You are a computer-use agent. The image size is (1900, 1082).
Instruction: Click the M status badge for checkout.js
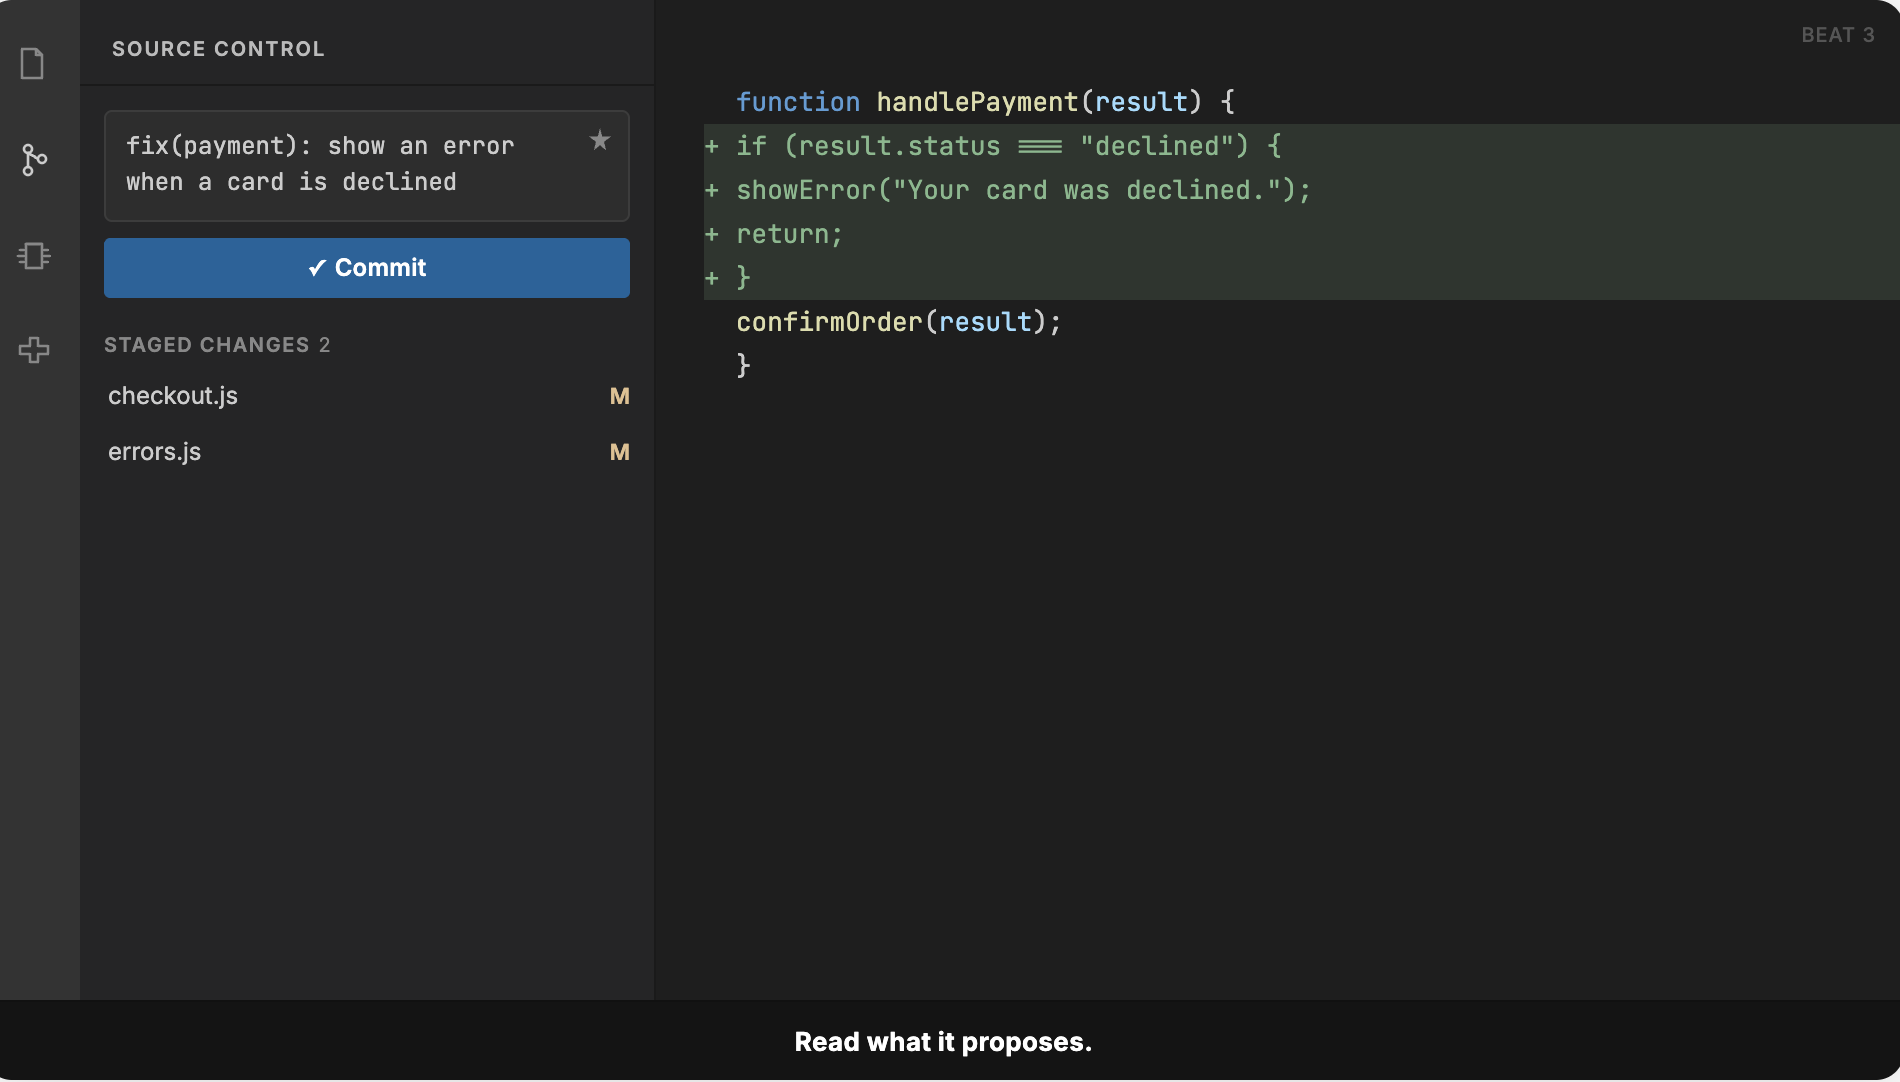coord(620,396)
